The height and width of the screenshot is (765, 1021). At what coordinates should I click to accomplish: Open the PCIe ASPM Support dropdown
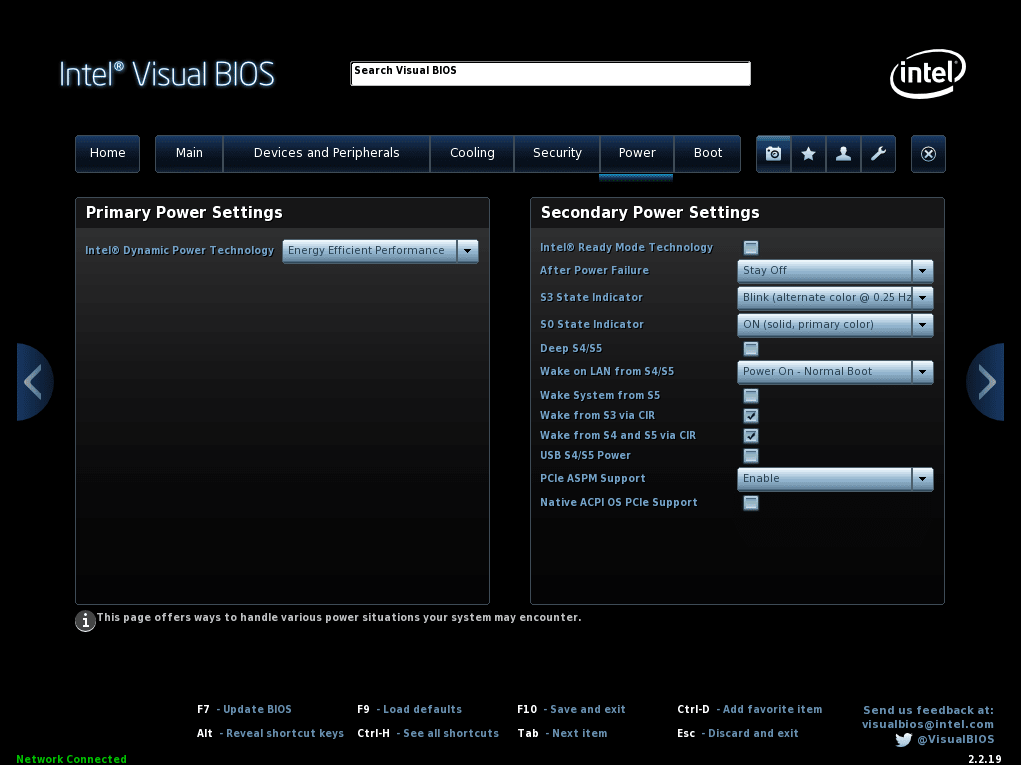coord(834,479)
